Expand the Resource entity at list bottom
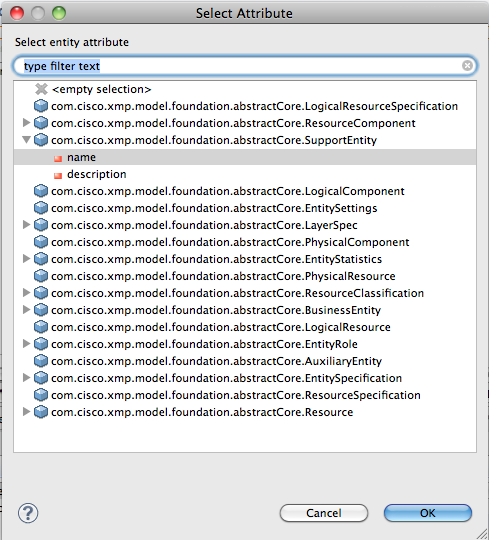Viewport: 489px width, 540px height. pos(26,412)
